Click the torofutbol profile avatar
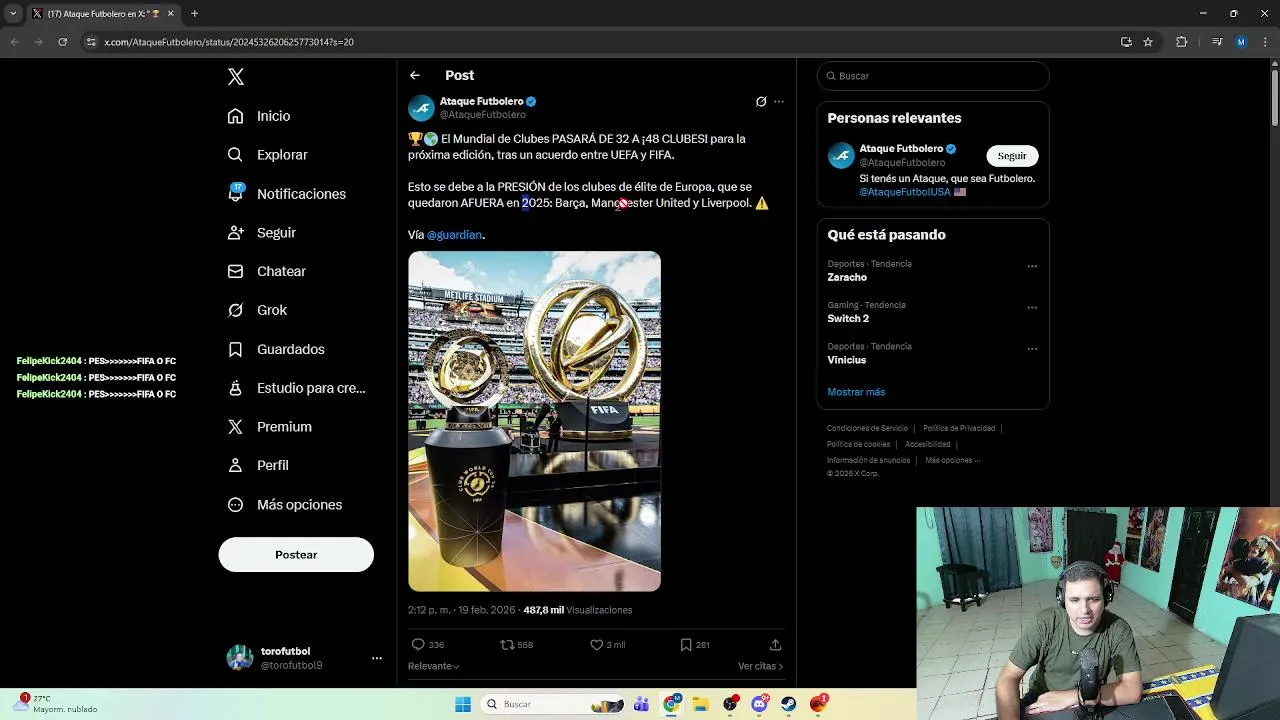1280x720 pixels. [240, 657]
